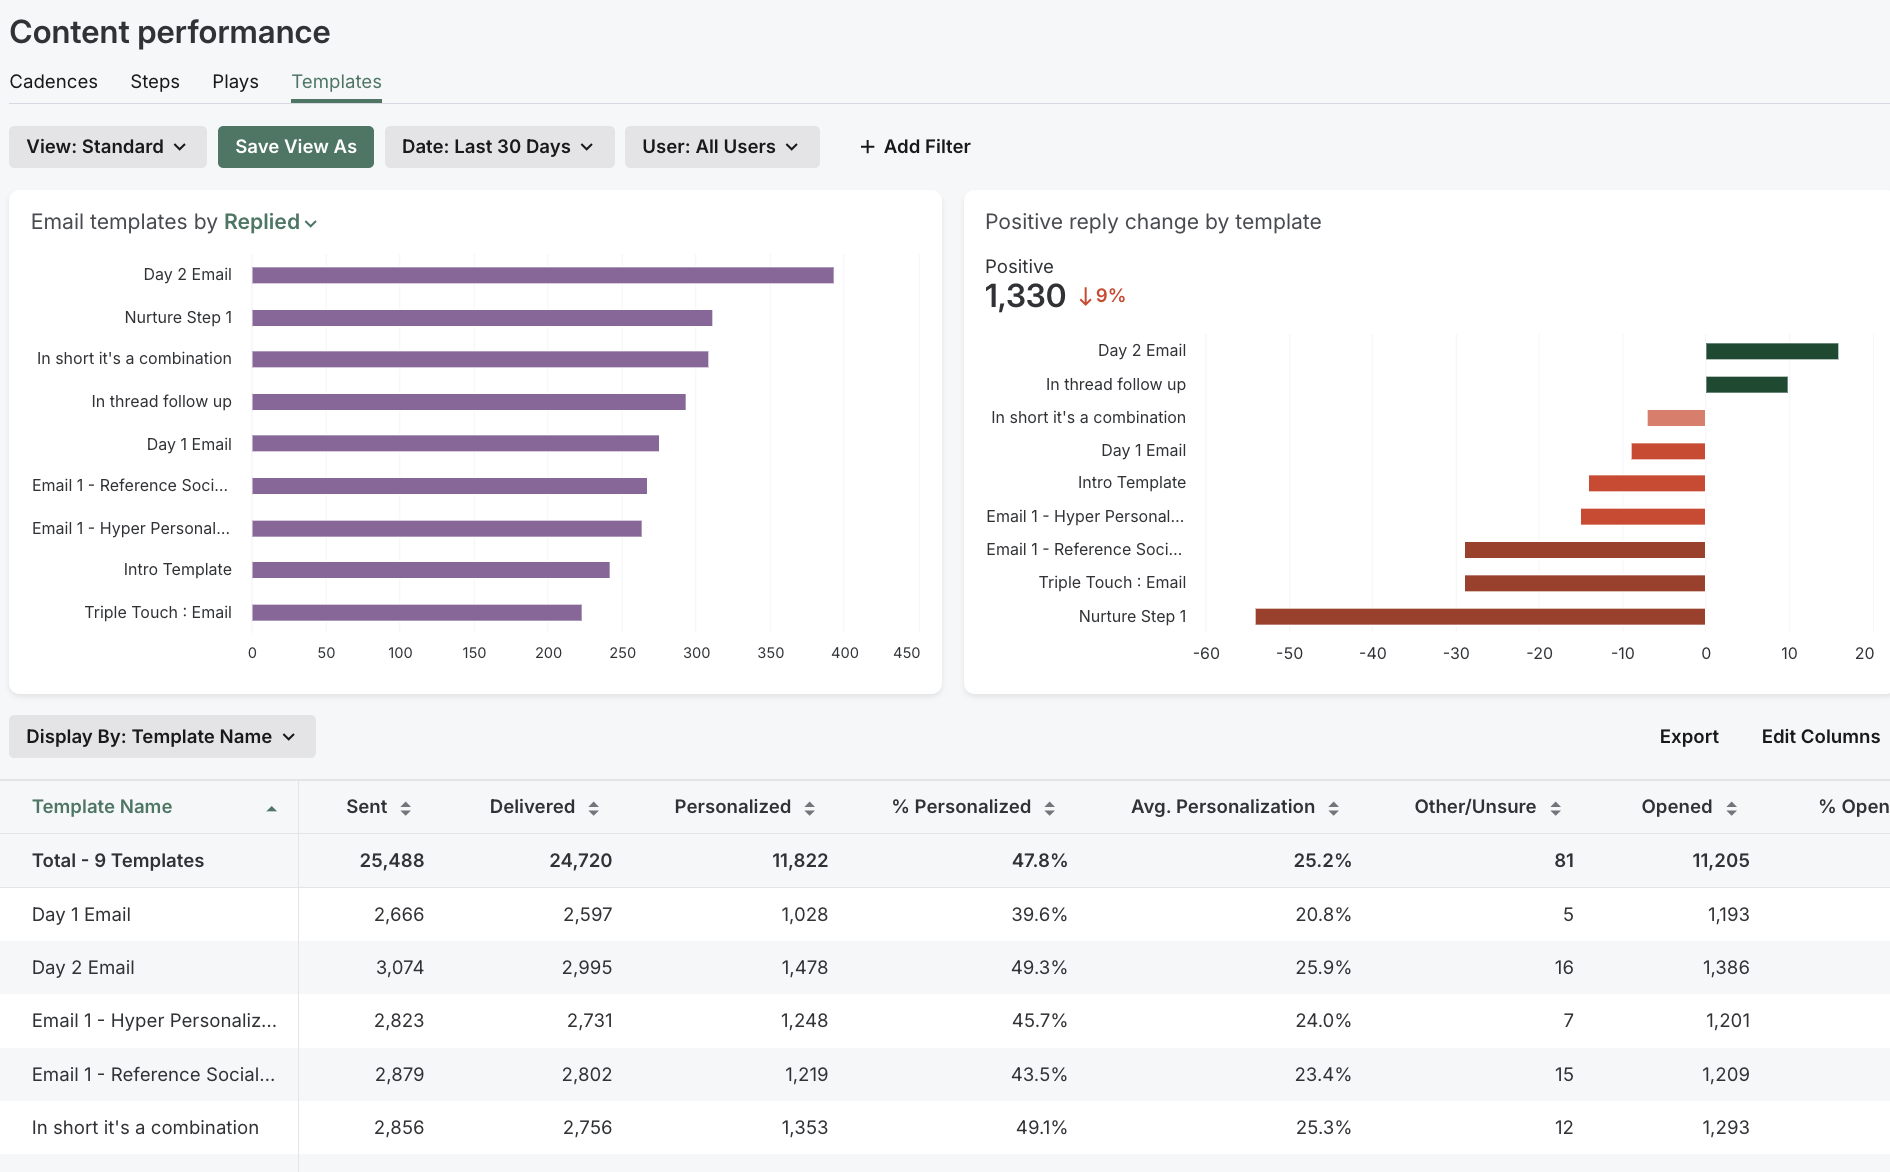
Task: Sort the table by the Opened column
Action: [x=1732, y=806]
